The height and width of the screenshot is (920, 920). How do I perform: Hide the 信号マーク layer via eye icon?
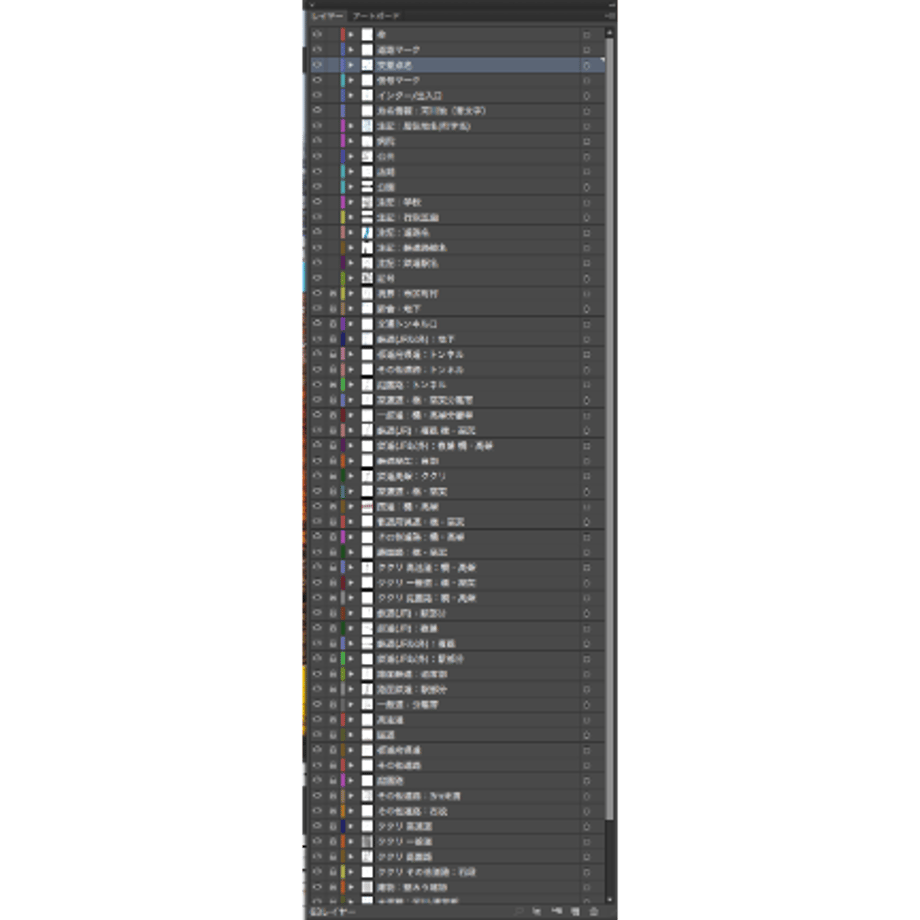point(317,80)
